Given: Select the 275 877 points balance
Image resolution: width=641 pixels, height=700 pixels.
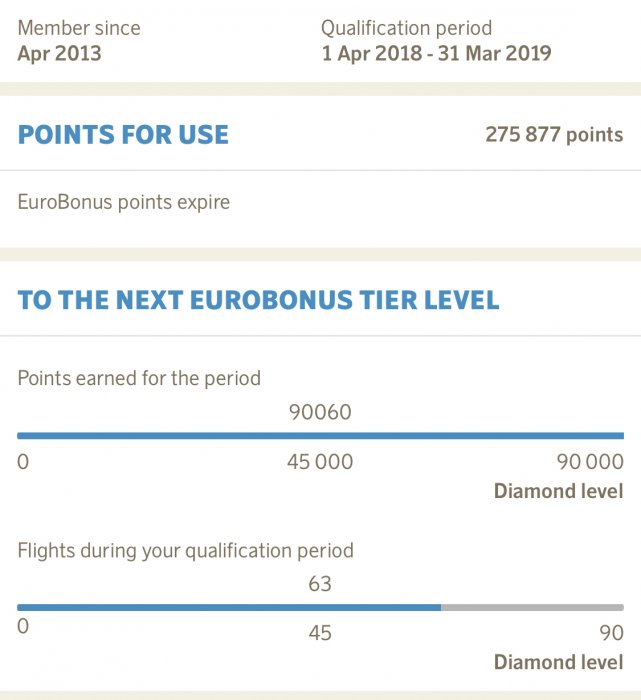Looking at the screenshot, I should click(554, 135).
